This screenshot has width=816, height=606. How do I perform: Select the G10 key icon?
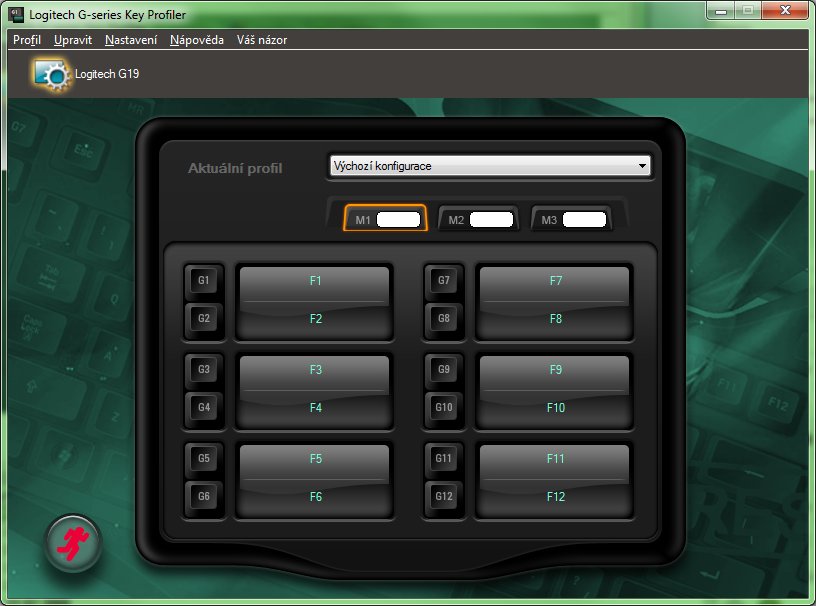444,408
